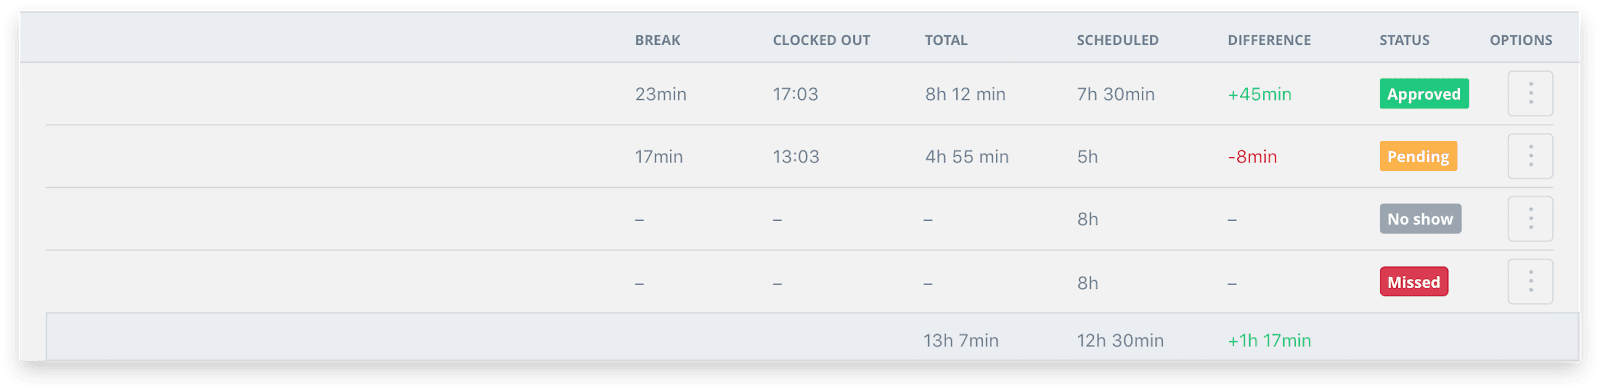The image size is (1600, 391).
Task: Sort by CLOCKED OUT column header
Action: [x=822, y=40]
